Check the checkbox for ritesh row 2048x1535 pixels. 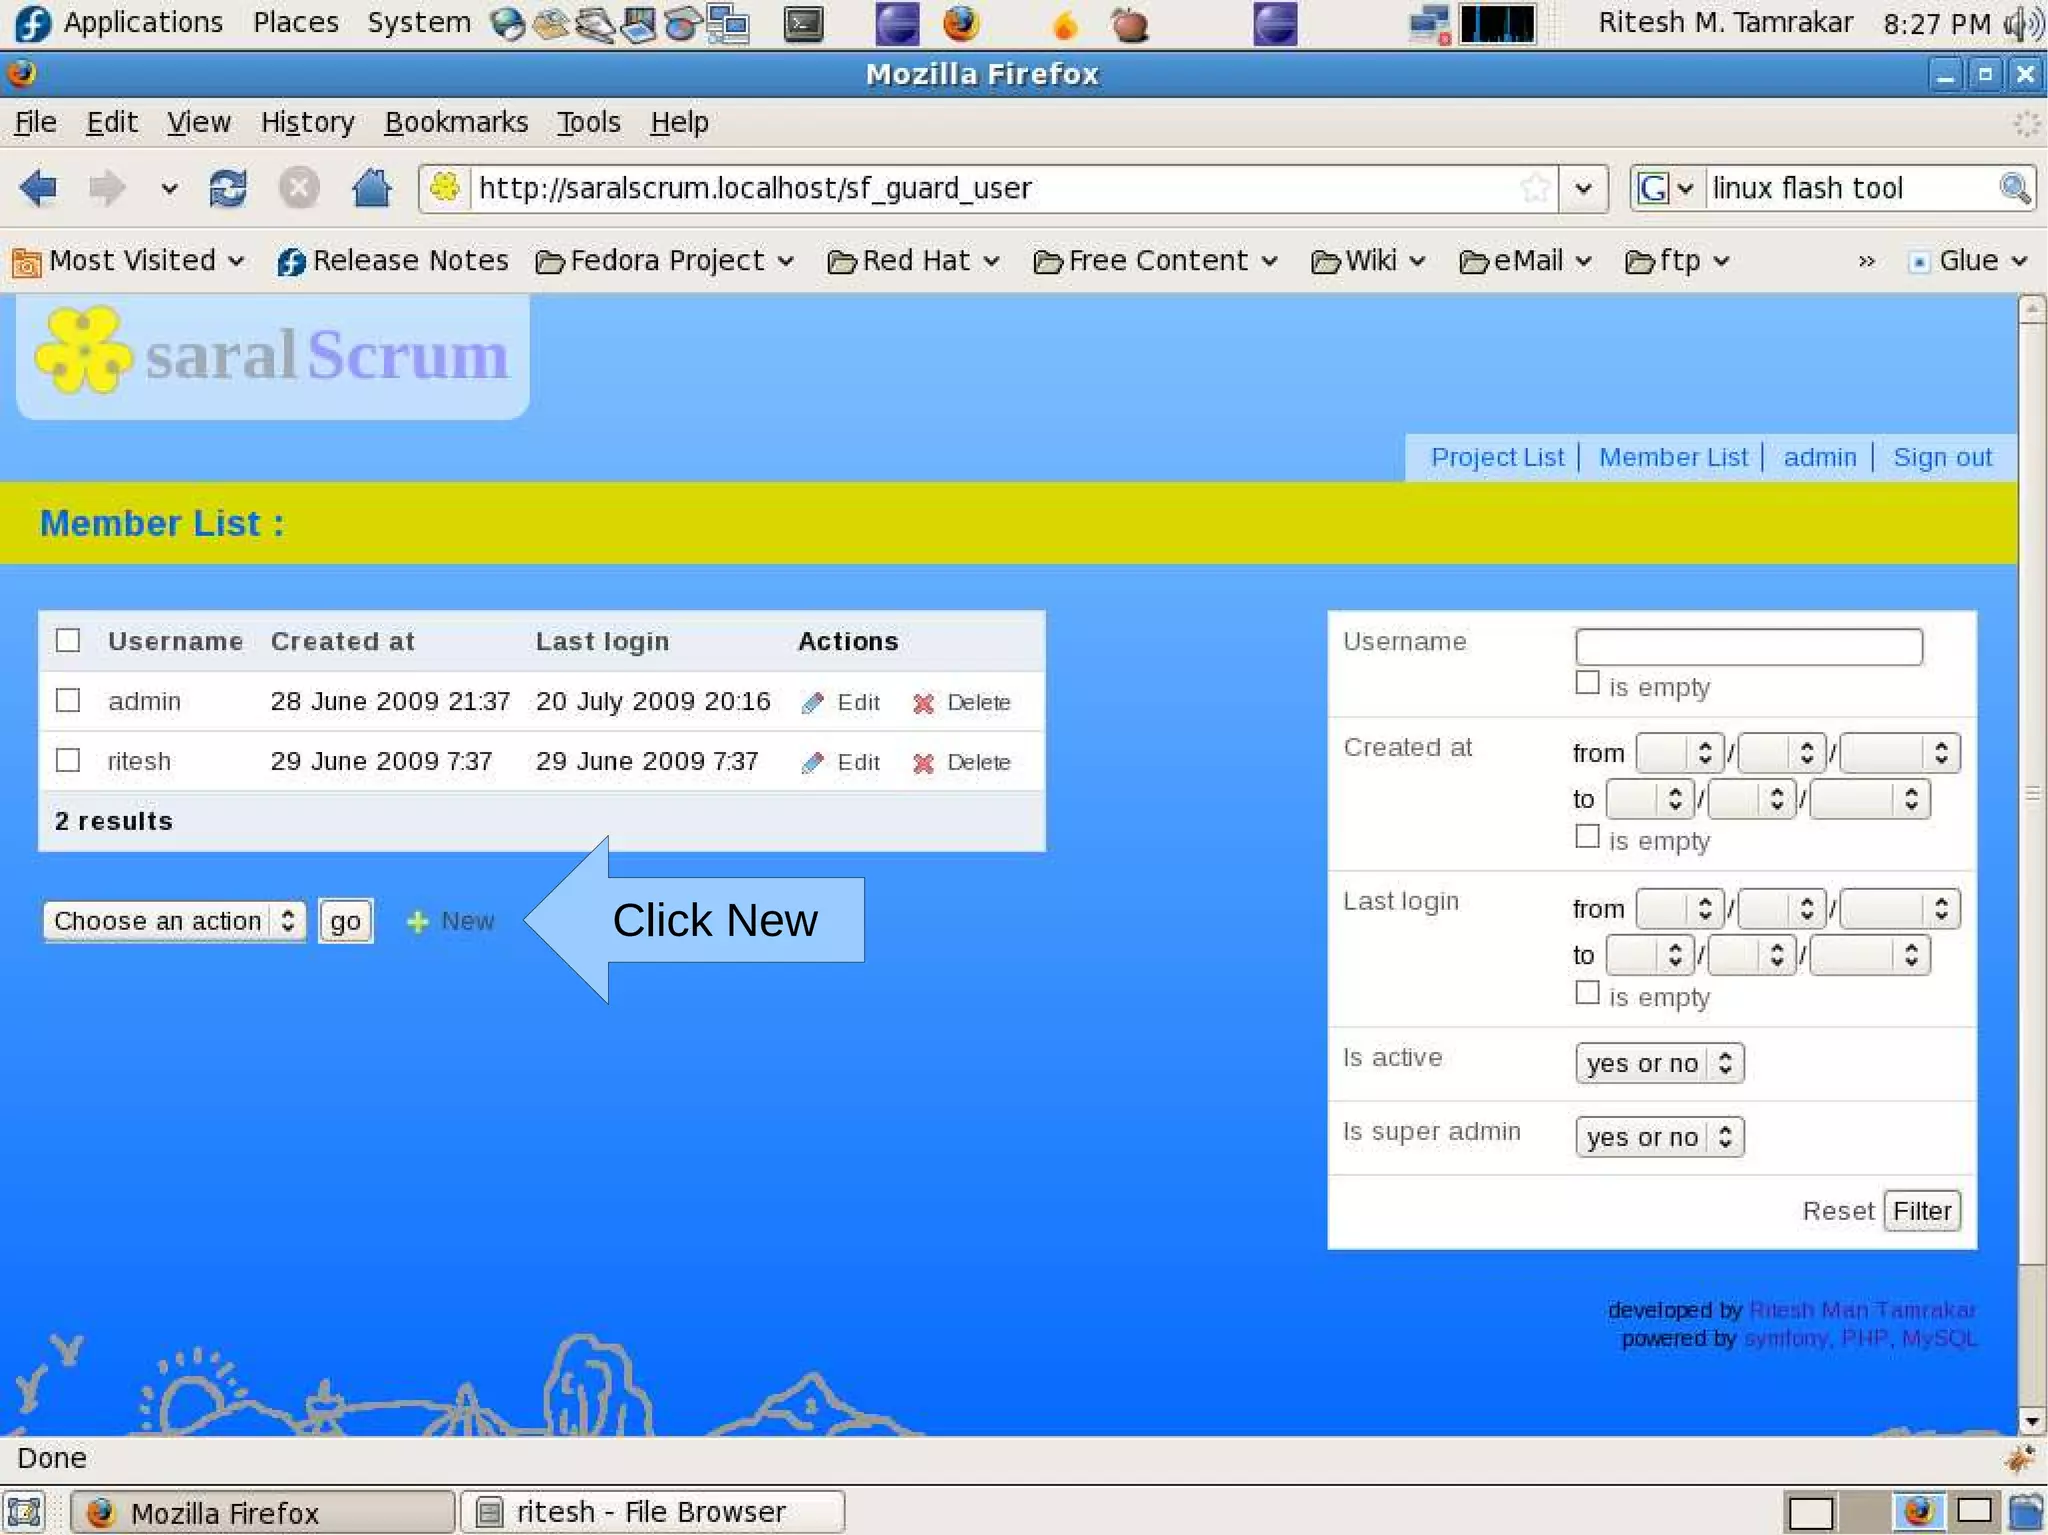(x=68, y=761)
